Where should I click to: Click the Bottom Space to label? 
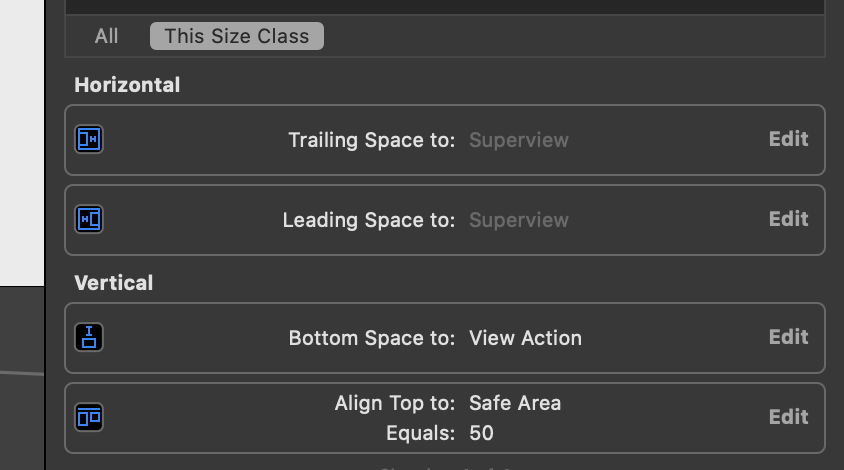click(372, 338)
